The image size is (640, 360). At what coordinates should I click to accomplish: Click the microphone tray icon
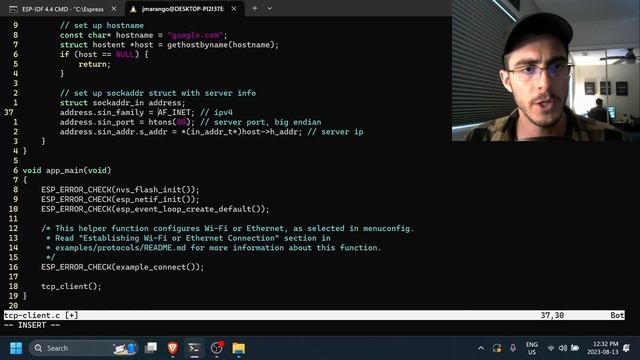[x=513, y=348]
